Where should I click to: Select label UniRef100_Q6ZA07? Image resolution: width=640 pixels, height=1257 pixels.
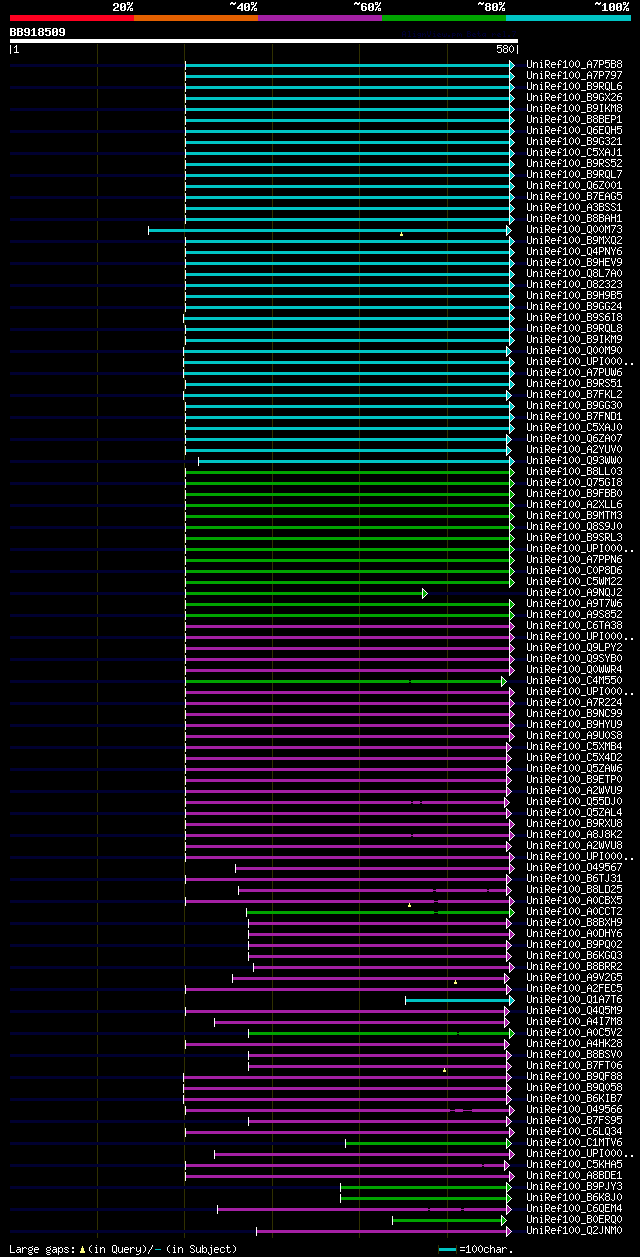574,438
